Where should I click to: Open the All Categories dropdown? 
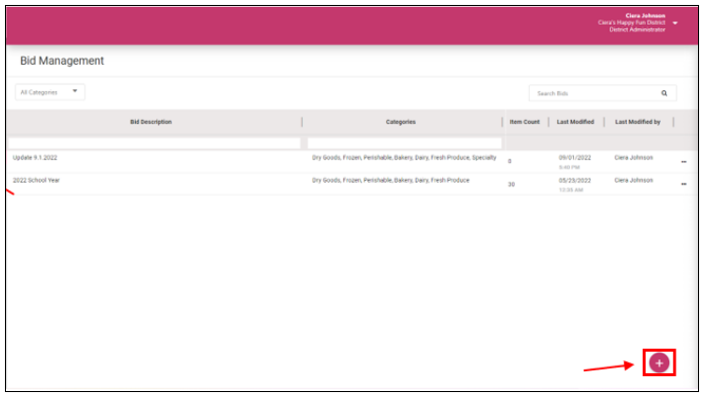coord(50,92)
